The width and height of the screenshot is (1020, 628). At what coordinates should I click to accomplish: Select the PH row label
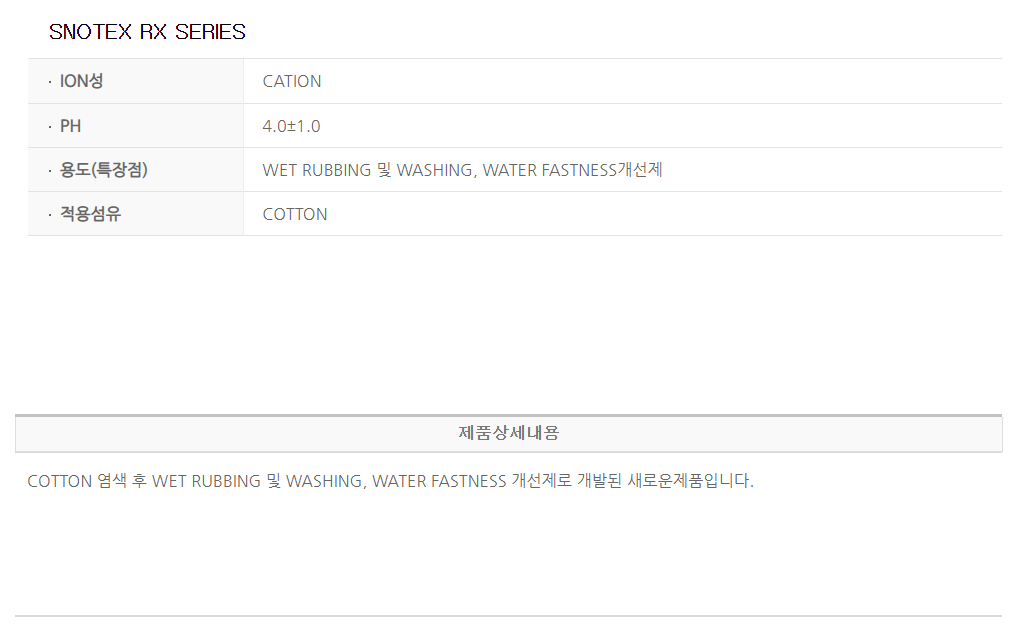pyautogui.click(x=70, y=126)
